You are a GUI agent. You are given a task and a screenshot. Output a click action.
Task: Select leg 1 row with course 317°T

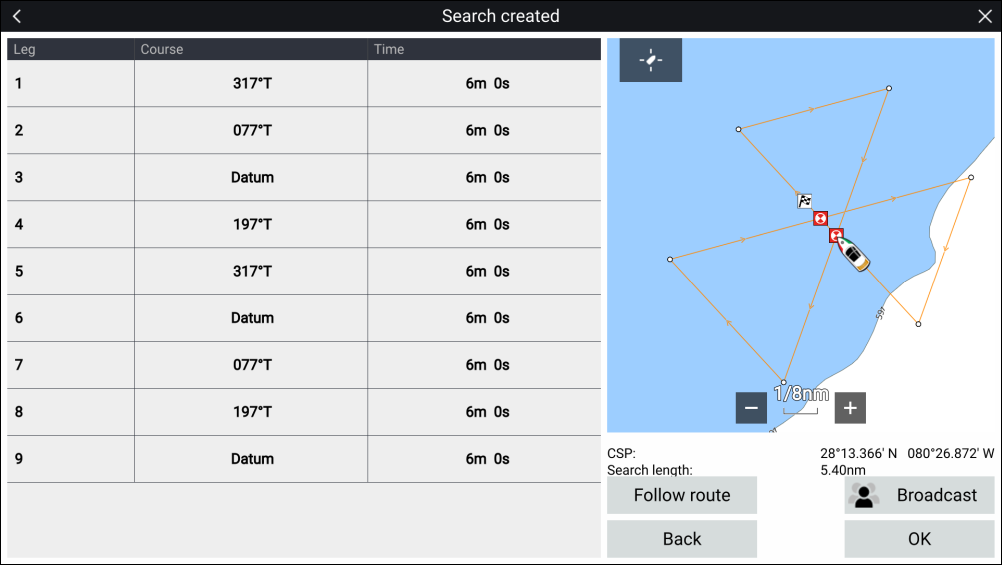pyautogui.click(x=304, y=84)
